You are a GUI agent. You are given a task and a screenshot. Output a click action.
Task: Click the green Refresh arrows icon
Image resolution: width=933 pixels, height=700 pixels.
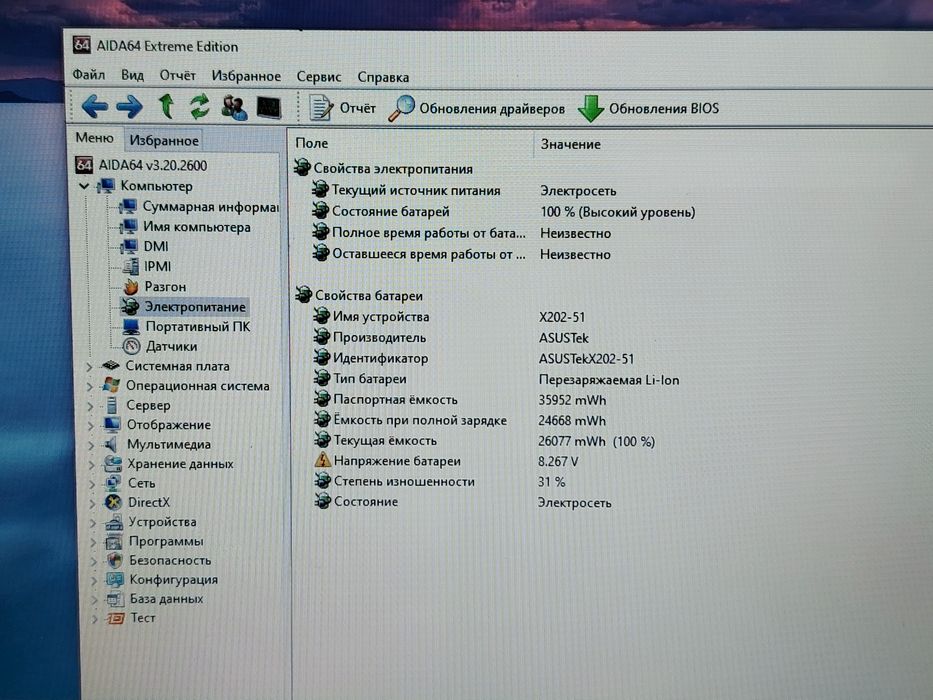(199, 107)
